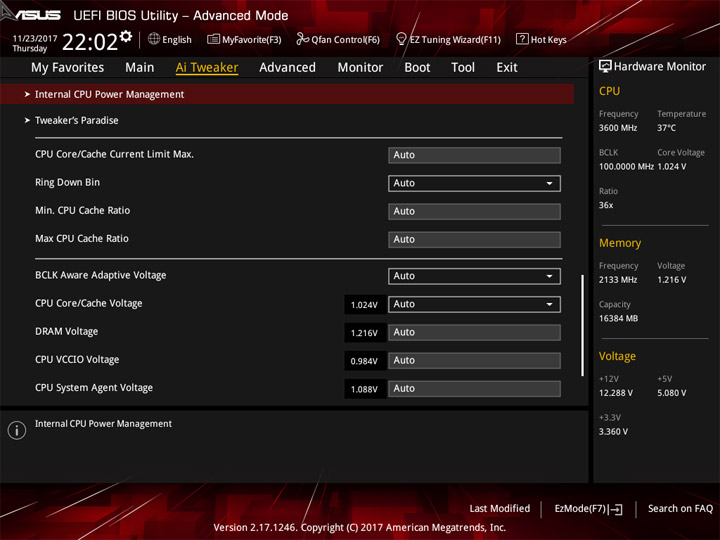Viewport: 720px width, 540px height.
Task: Expand Internal CPU Power Management submenu
Action: [287, 94]
